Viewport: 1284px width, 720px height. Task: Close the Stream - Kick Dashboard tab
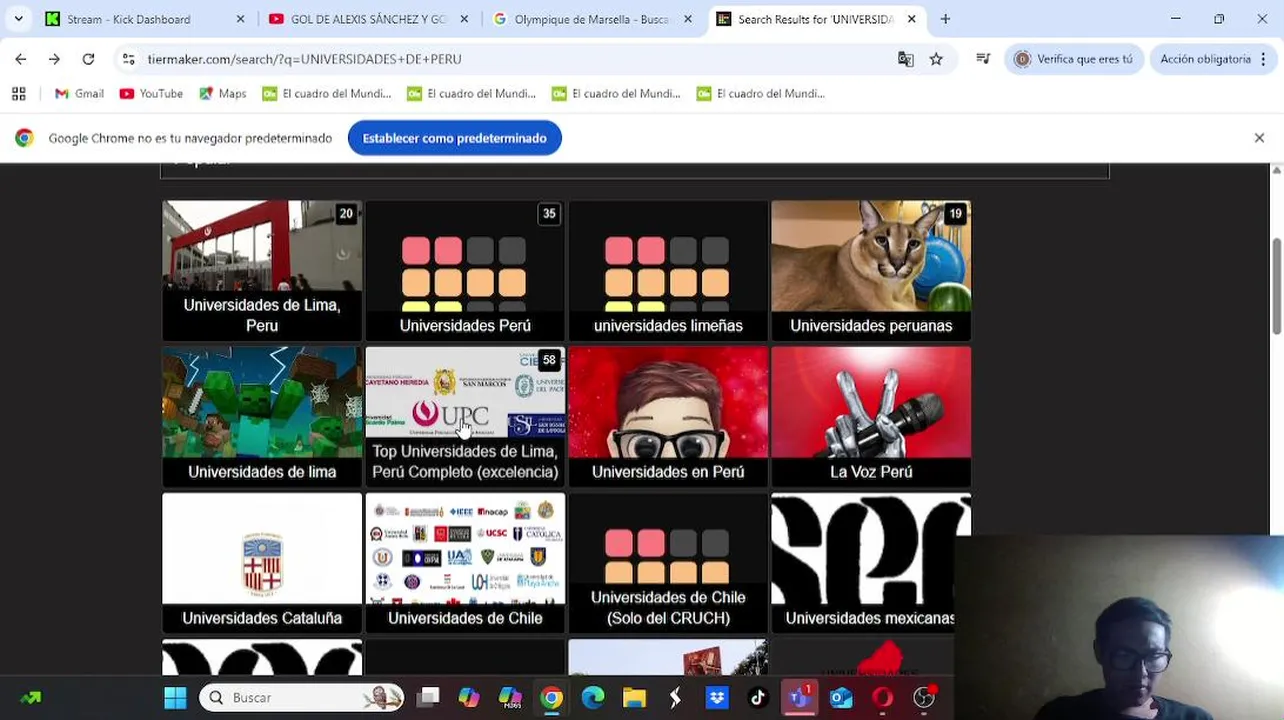tap(240, 19)
